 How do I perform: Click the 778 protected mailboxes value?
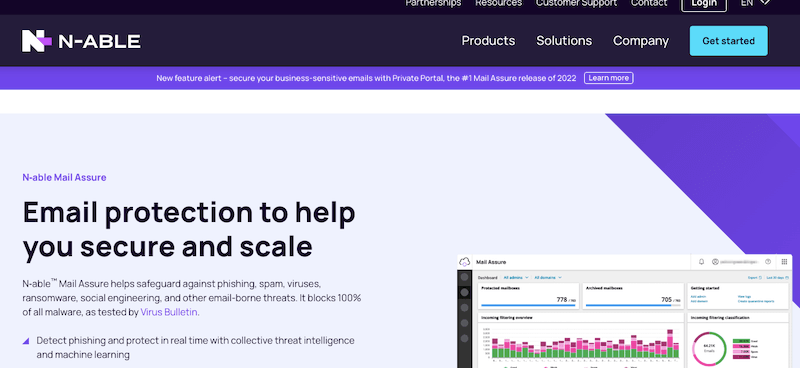point(561,300)
